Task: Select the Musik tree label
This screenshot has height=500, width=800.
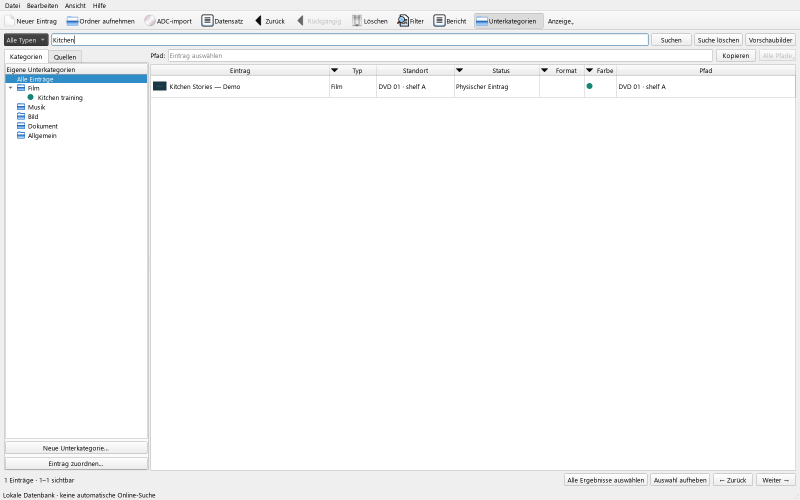Action: point(36,107)
